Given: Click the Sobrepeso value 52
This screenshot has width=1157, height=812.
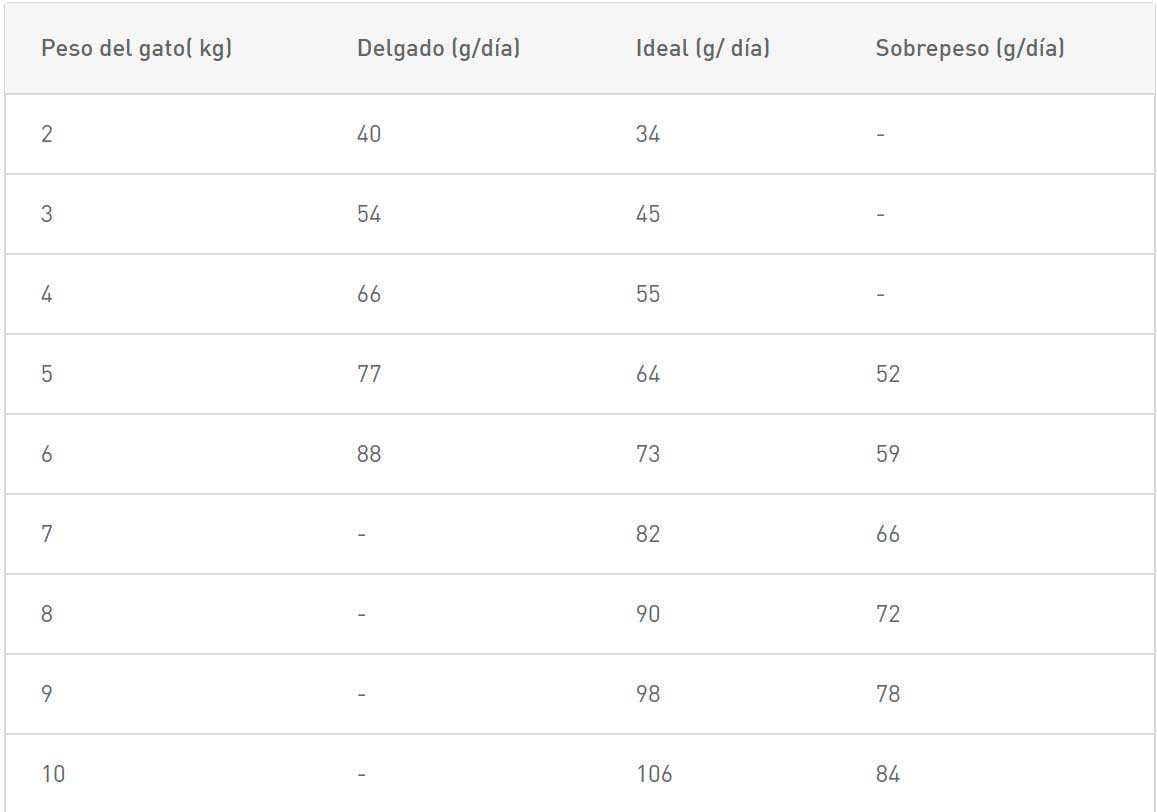Looking at the screenshot, I should 888,374.
